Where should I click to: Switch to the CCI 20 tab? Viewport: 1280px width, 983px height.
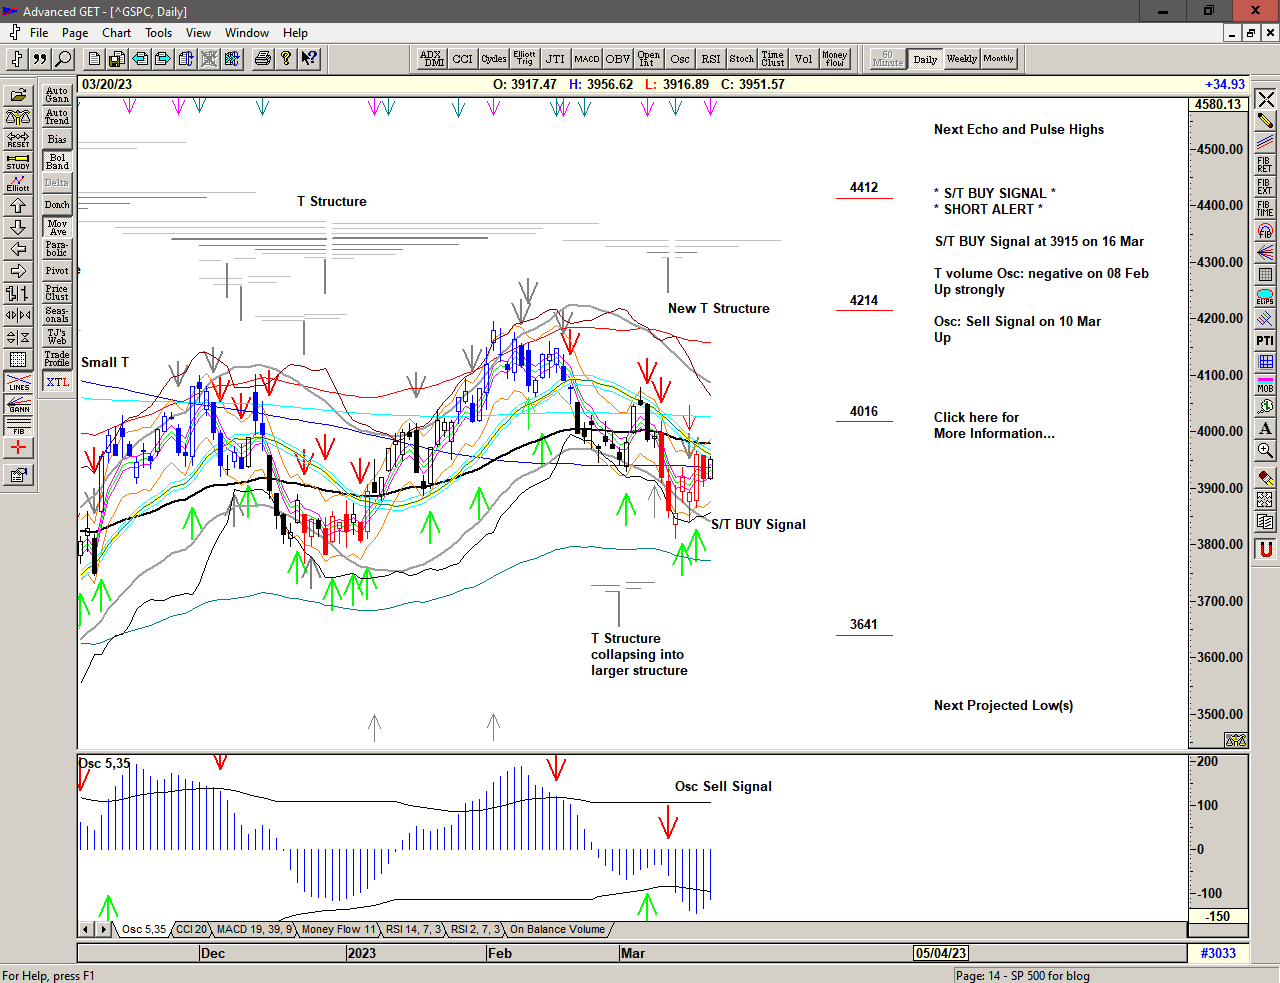coord(191,929)
